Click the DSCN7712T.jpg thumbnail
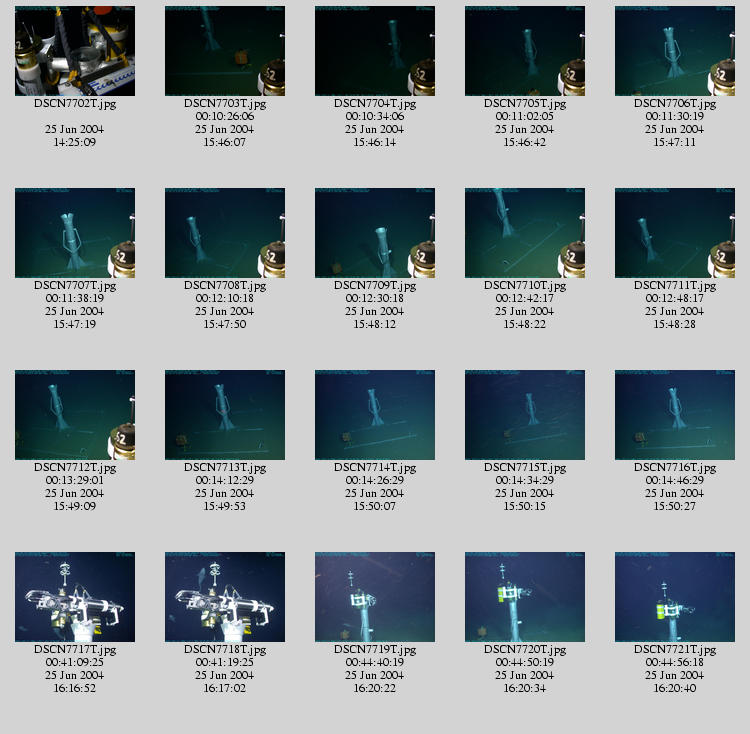The height and width of the screenshot is (734, 750). (75, 415)
